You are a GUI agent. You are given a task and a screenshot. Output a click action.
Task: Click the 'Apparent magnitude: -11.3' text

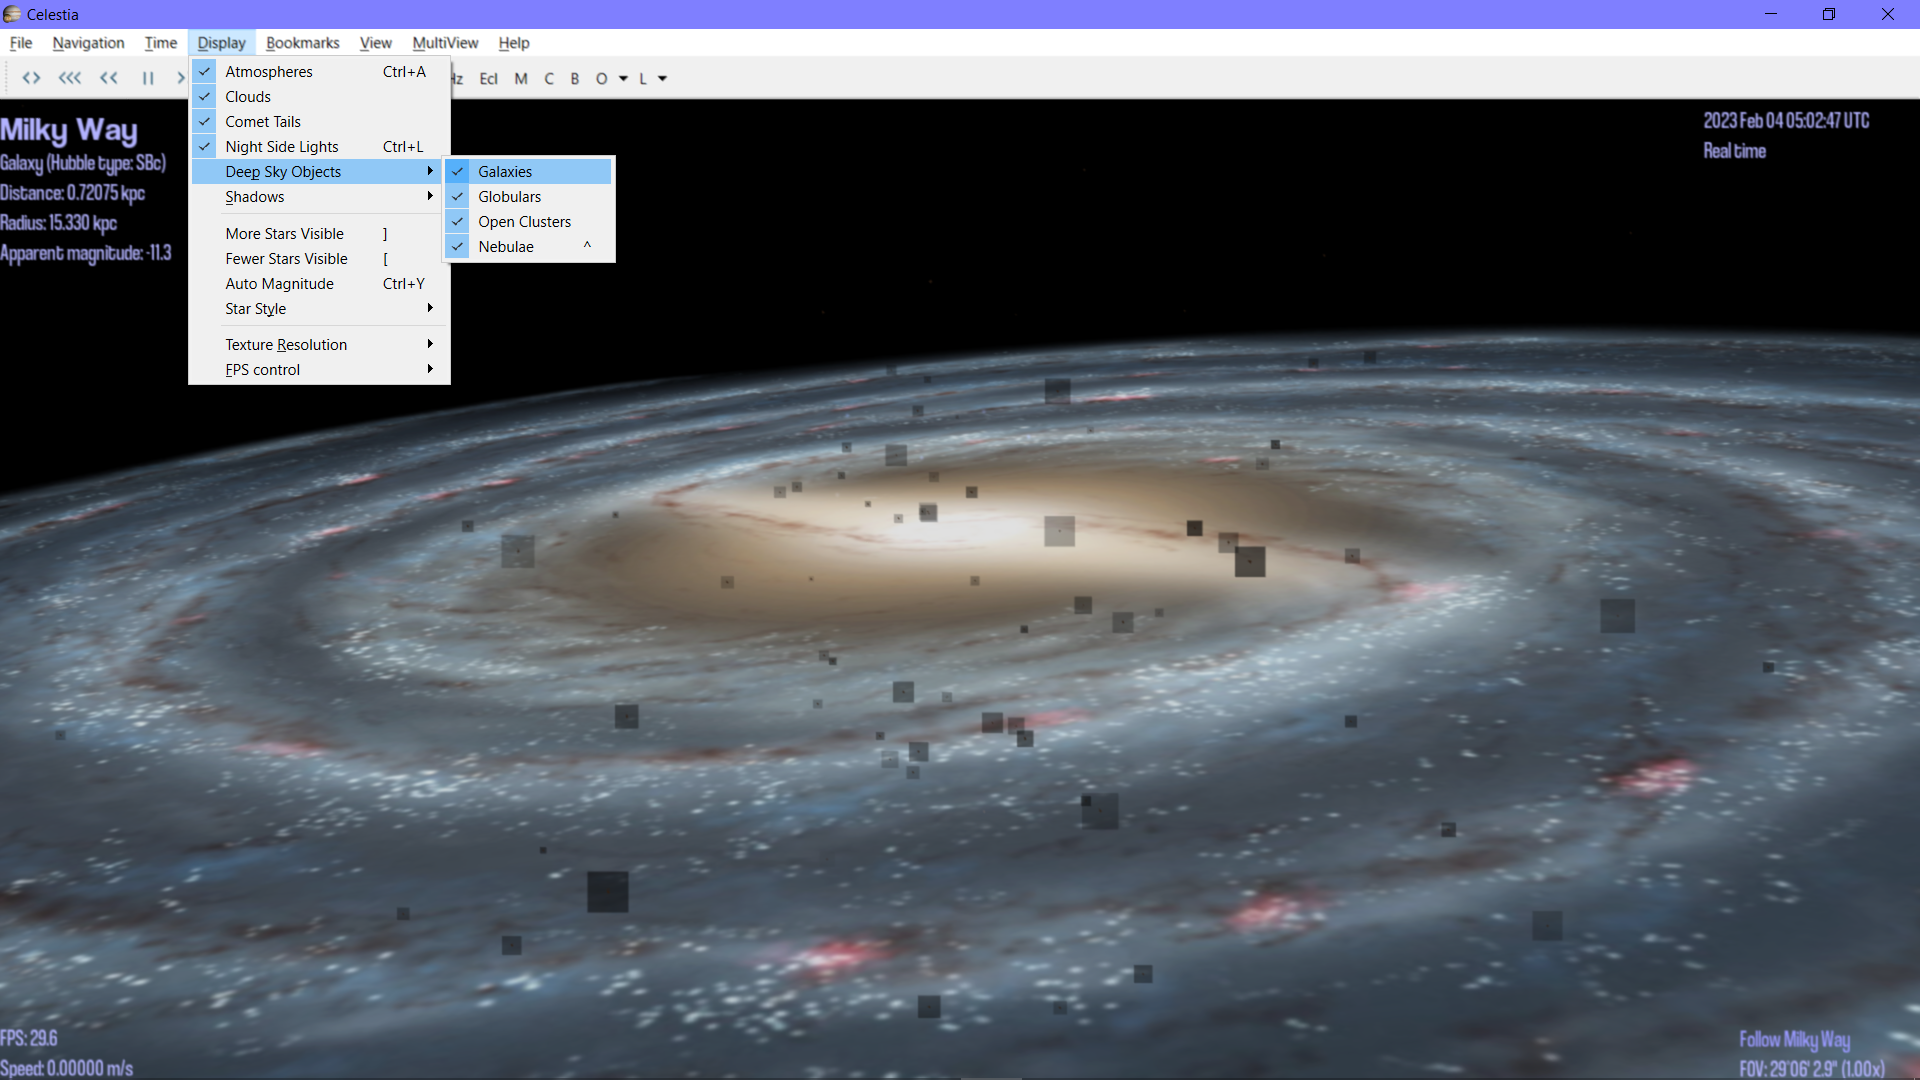pos(86,253)
